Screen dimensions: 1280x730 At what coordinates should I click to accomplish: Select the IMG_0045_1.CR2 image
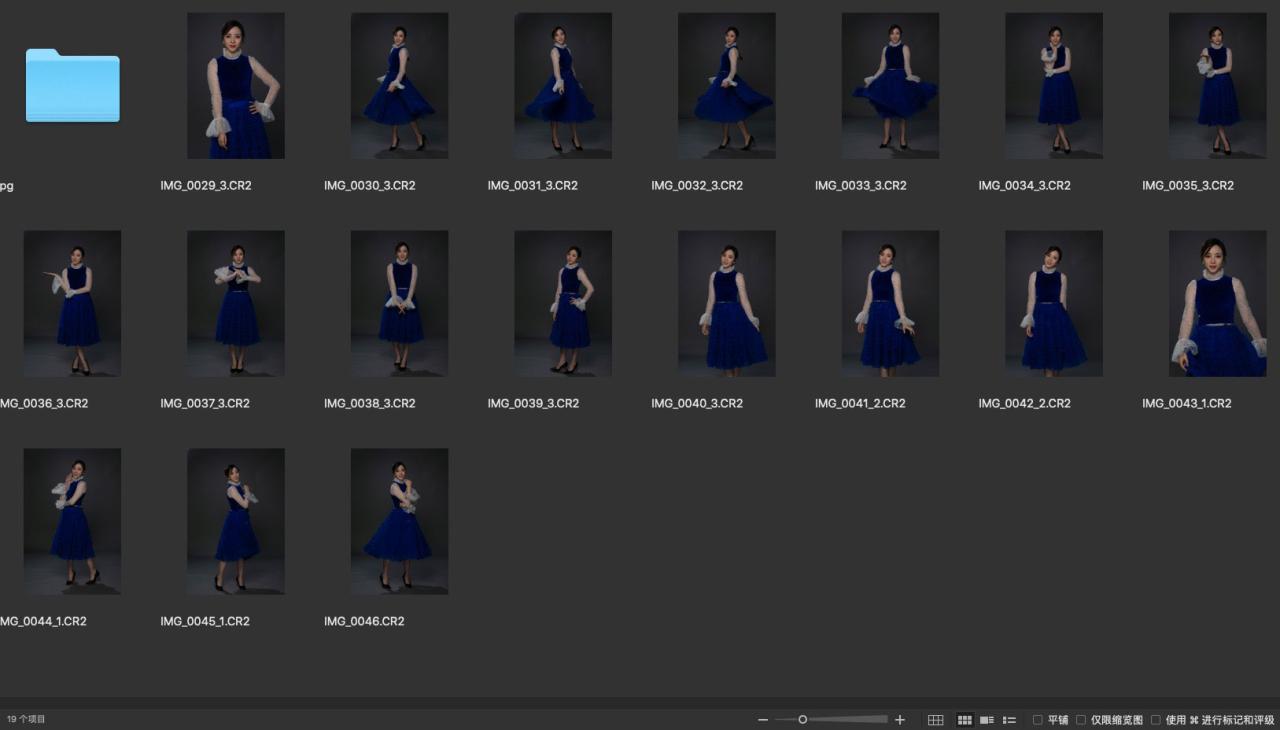[236, 521]
